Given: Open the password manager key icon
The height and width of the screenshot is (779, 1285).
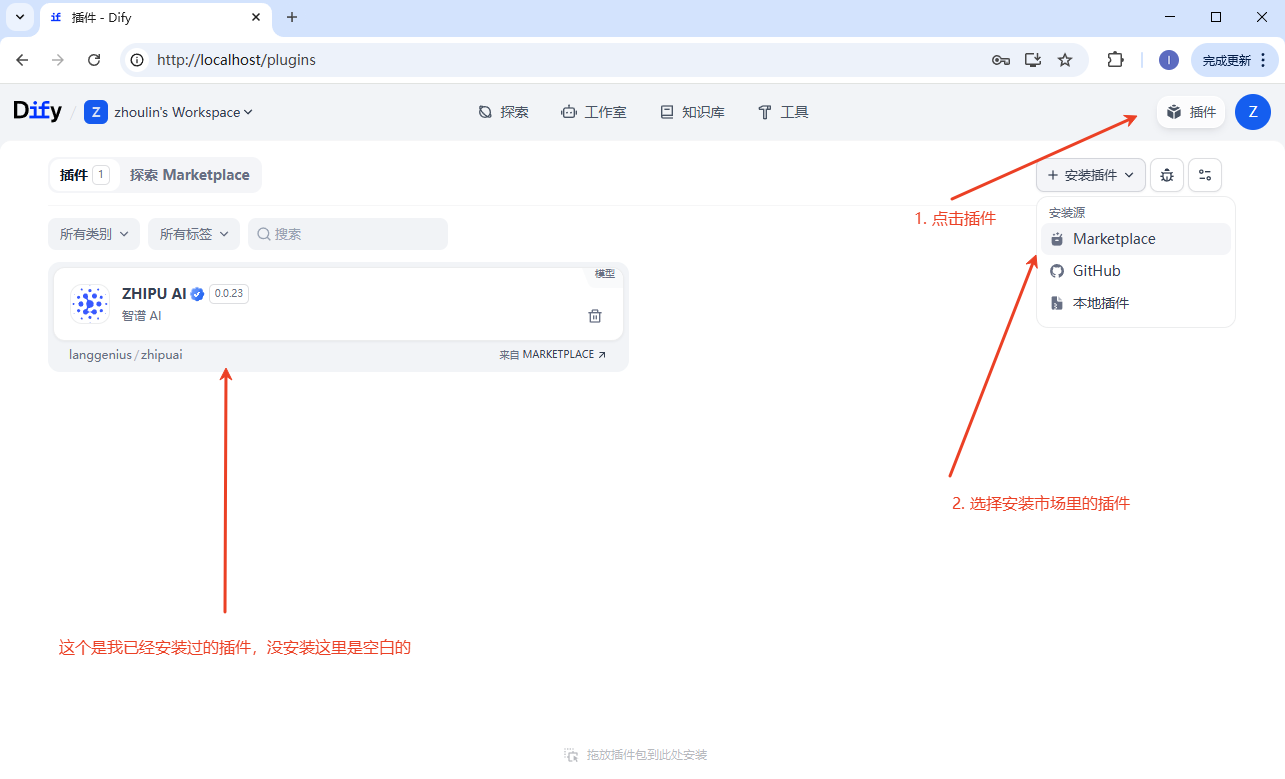Looking at the screenshot, I should [1000, 60].
